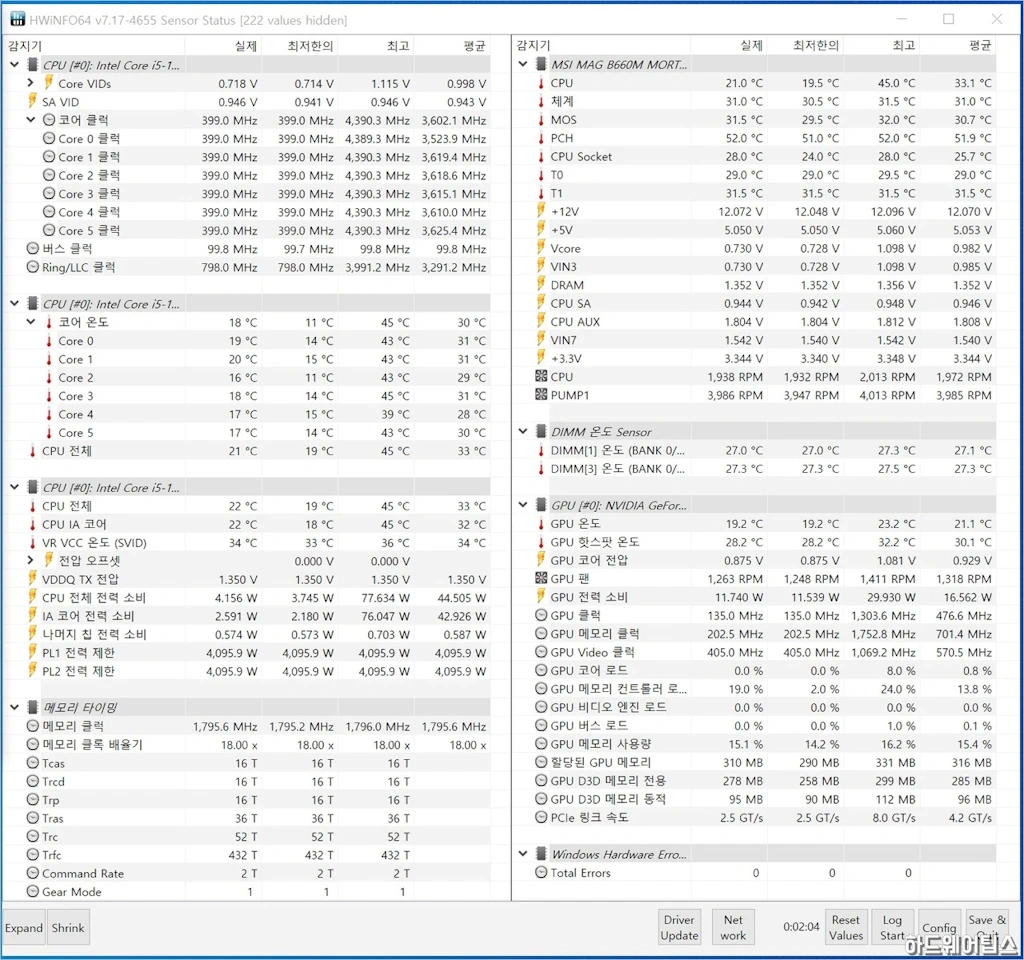
Task: Click the 0:02:04 elapsed time display
Action: coord(801,927)
